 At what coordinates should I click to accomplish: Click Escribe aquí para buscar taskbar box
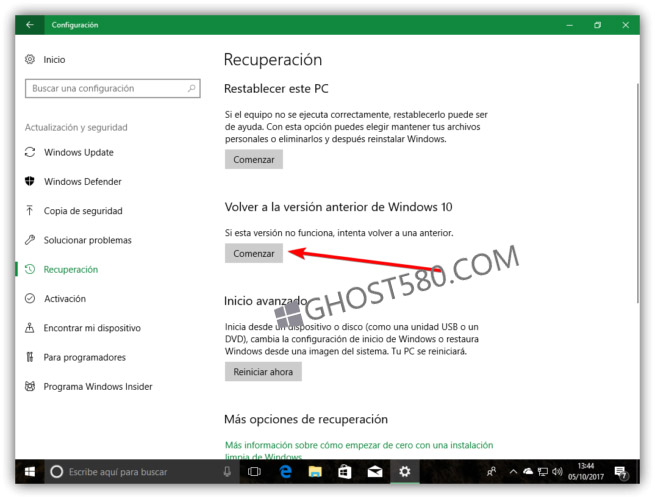pyautogui.click(x=142, y=472)
